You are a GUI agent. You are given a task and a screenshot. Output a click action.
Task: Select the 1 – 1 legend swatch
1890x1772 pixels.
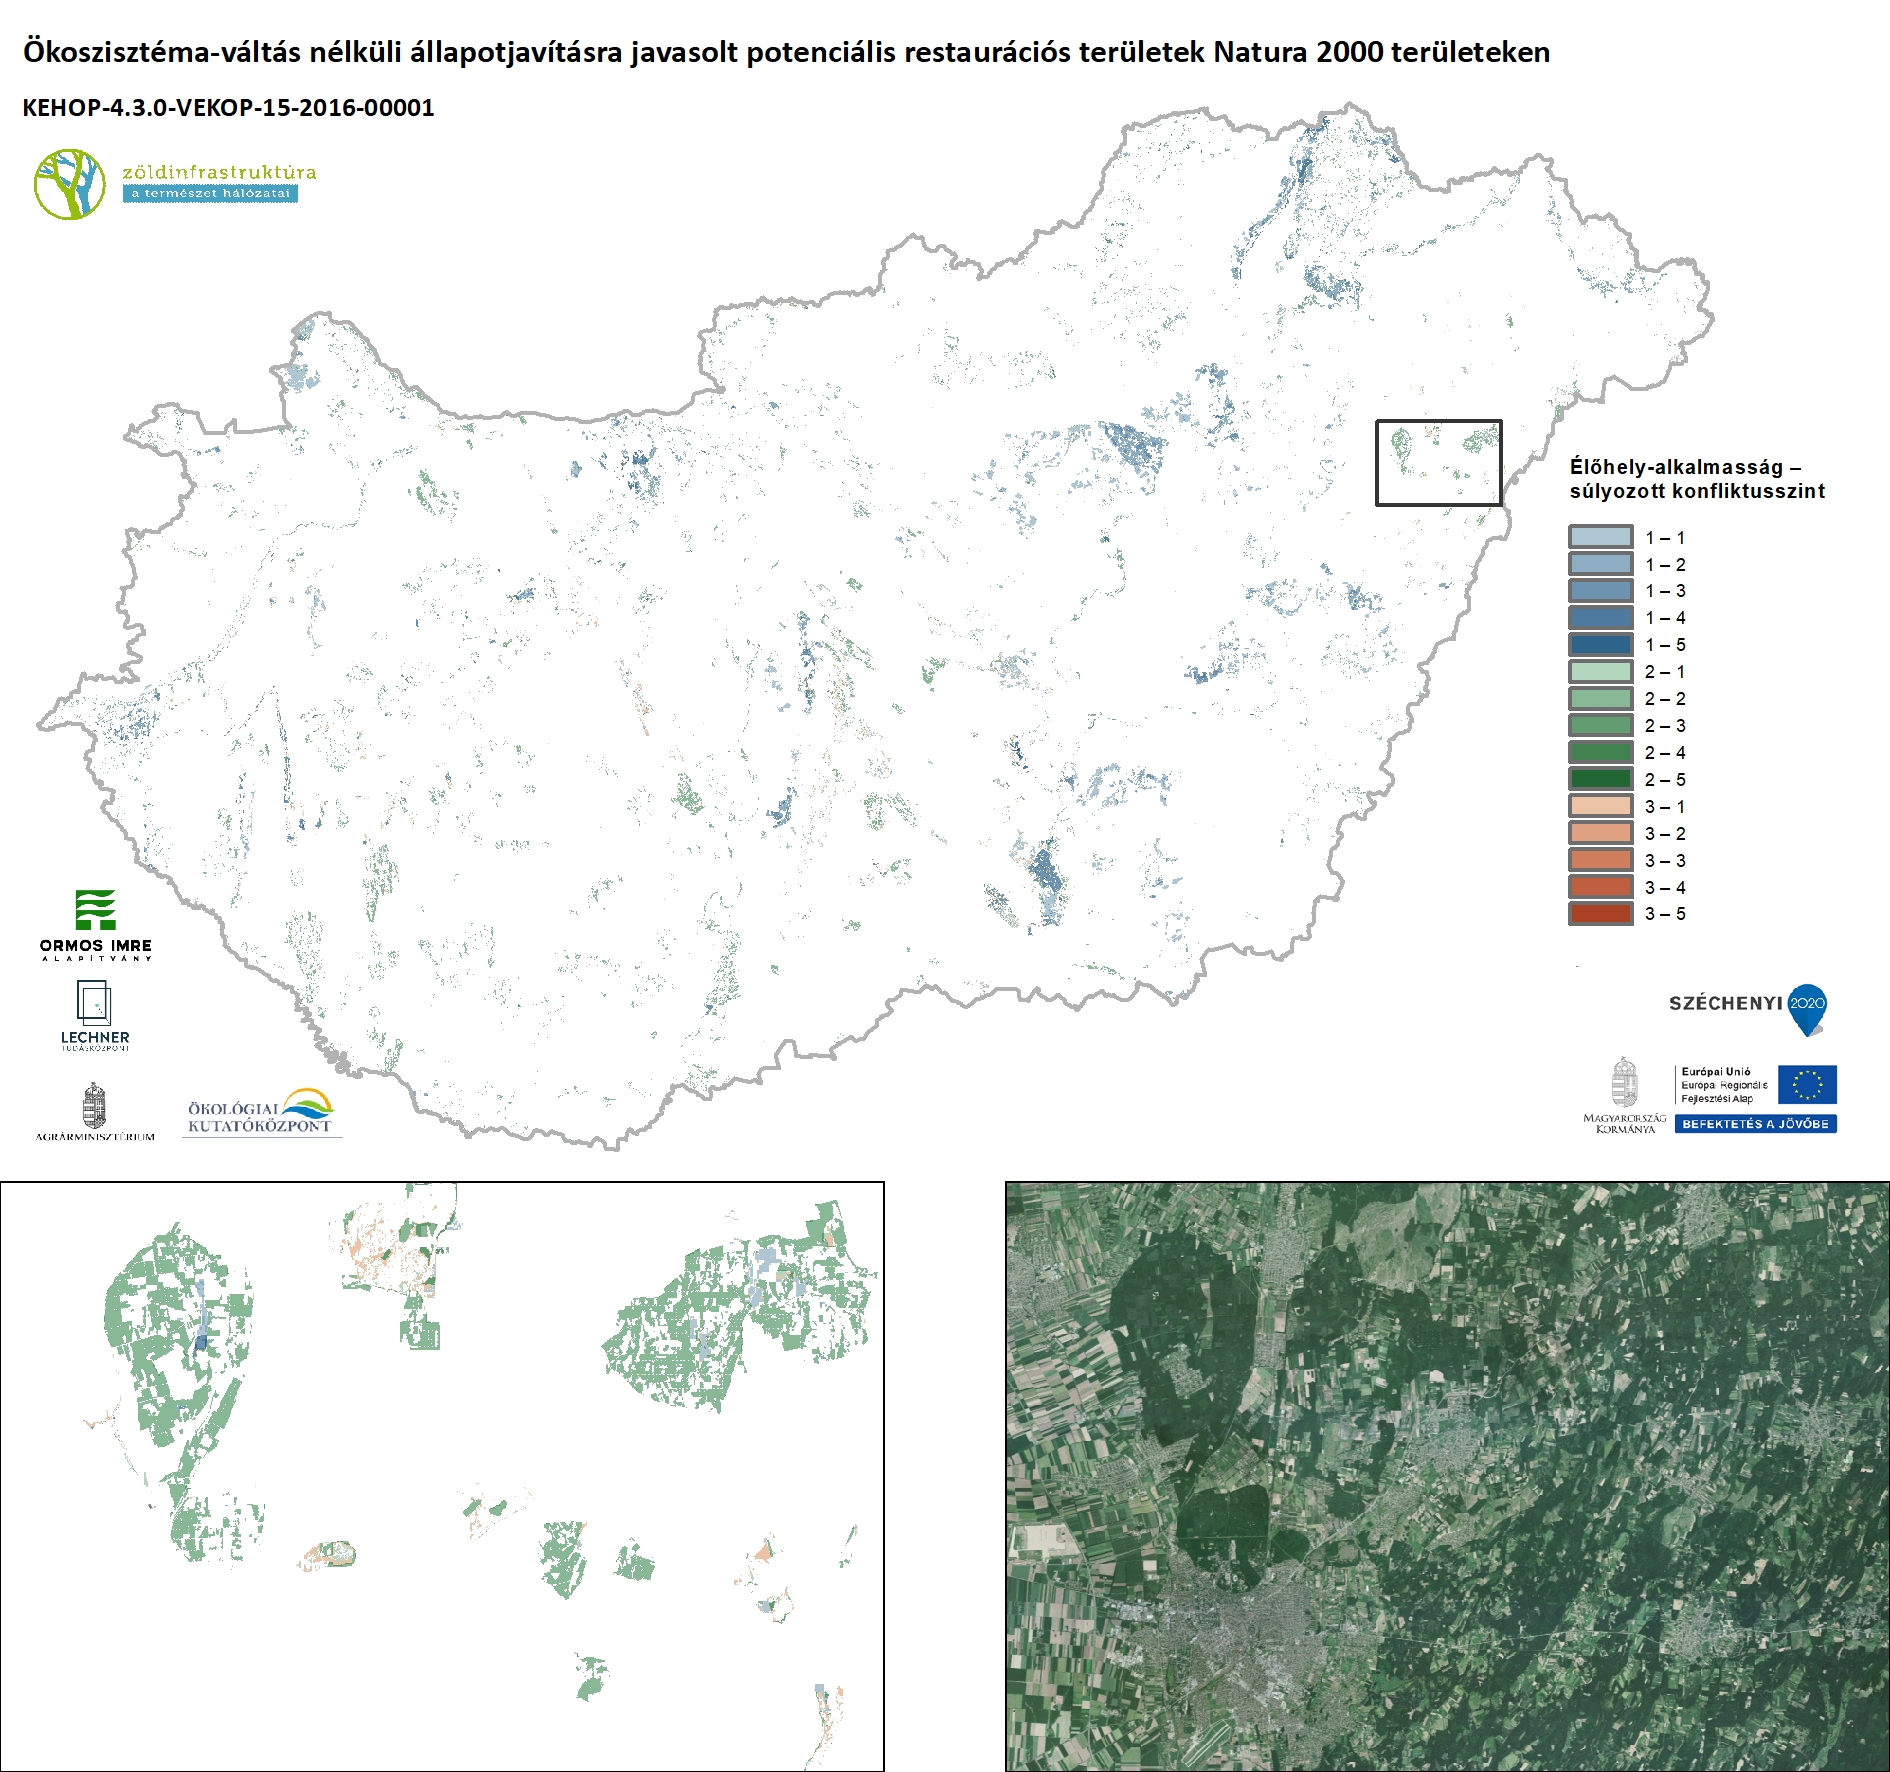[1600, 537]
